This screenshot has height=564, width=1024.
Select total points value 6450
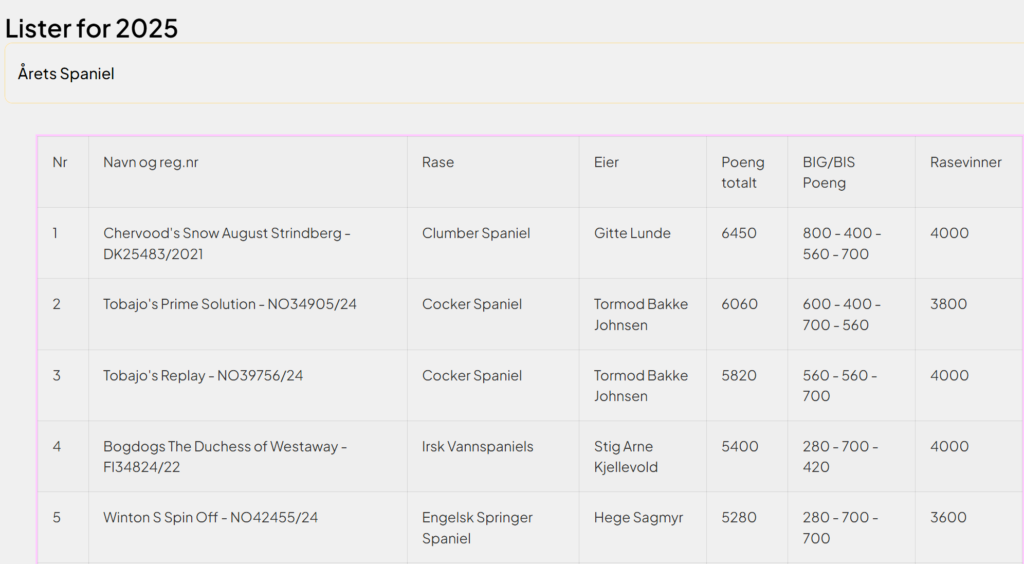click(739, 233)
